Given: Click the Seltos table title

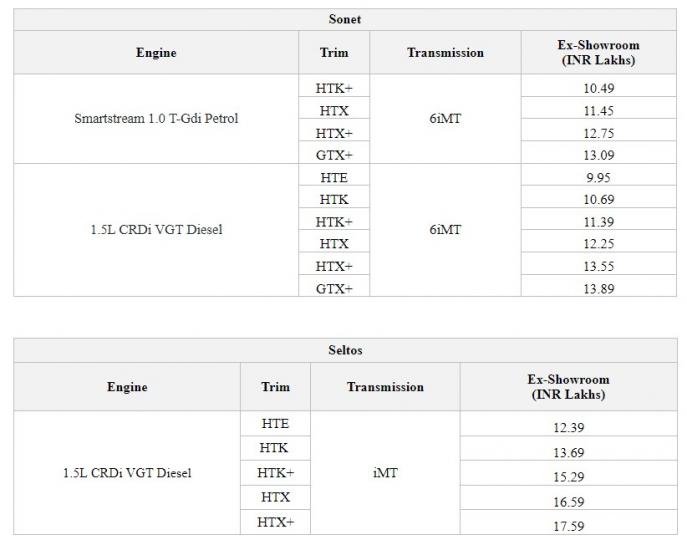Looking at the screenshot, I should point(345,350).
